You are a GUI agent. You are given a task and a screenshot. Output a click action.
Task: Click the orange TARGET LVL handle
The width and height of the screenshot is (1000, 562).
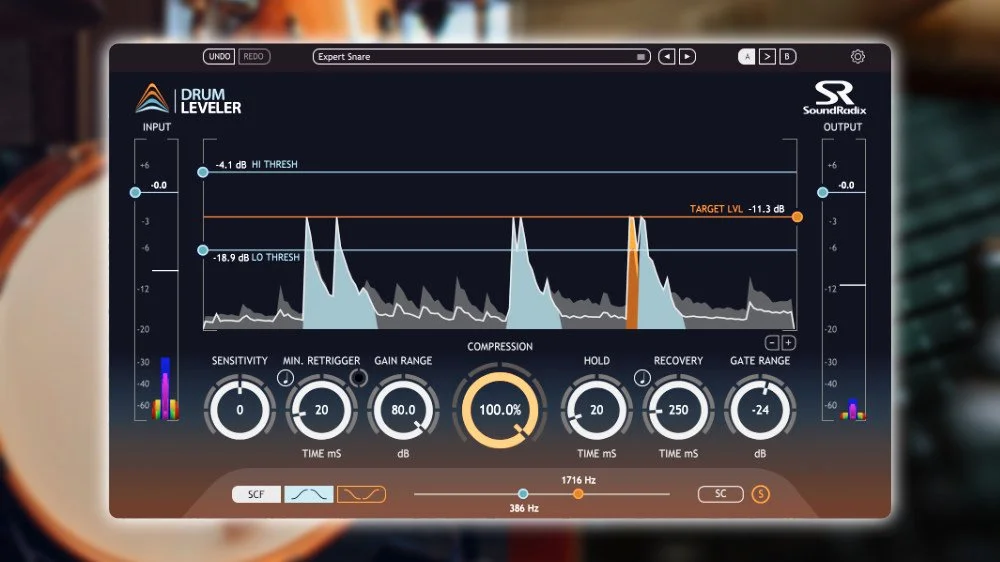(797, 217)
